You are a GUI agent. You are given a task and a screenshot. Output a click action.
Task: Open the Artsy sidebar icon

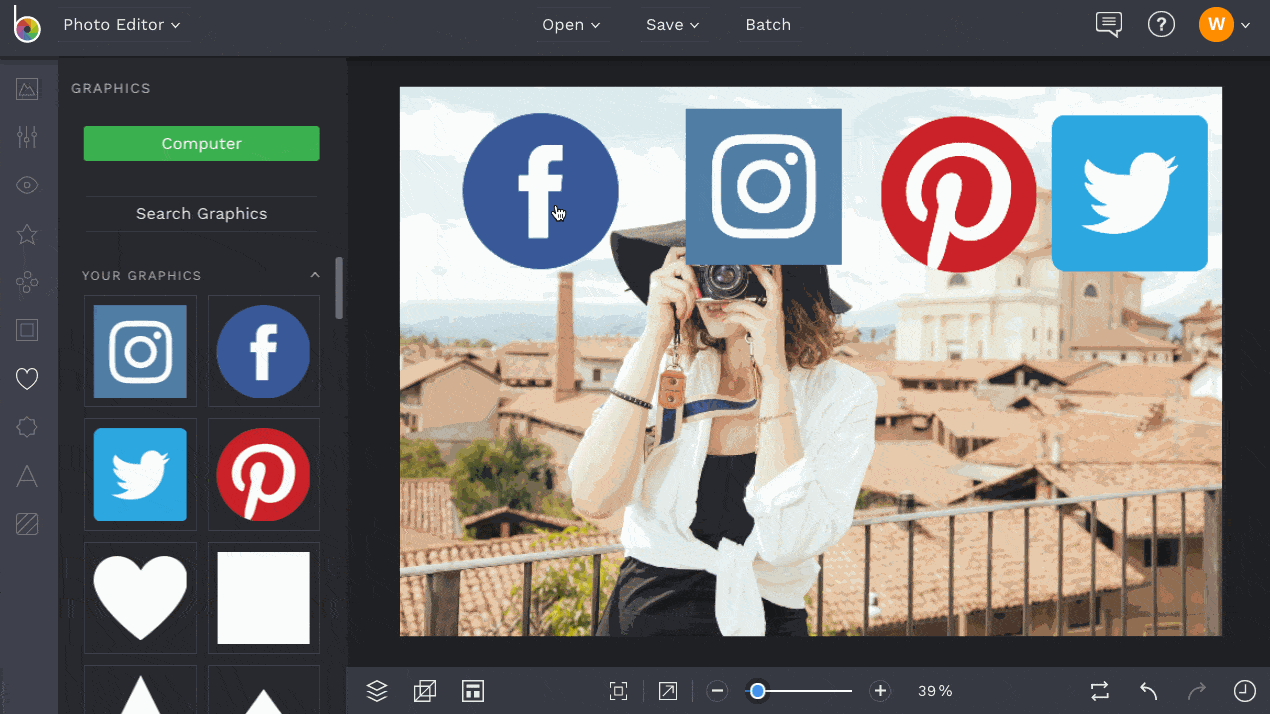pos(27,283)
